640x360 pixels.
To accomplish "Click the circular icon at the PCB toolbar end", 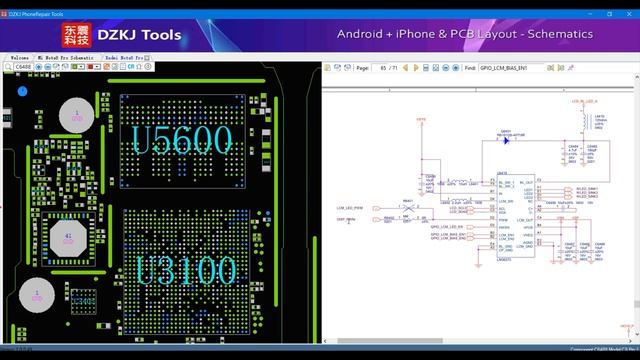I will [148, 67].
